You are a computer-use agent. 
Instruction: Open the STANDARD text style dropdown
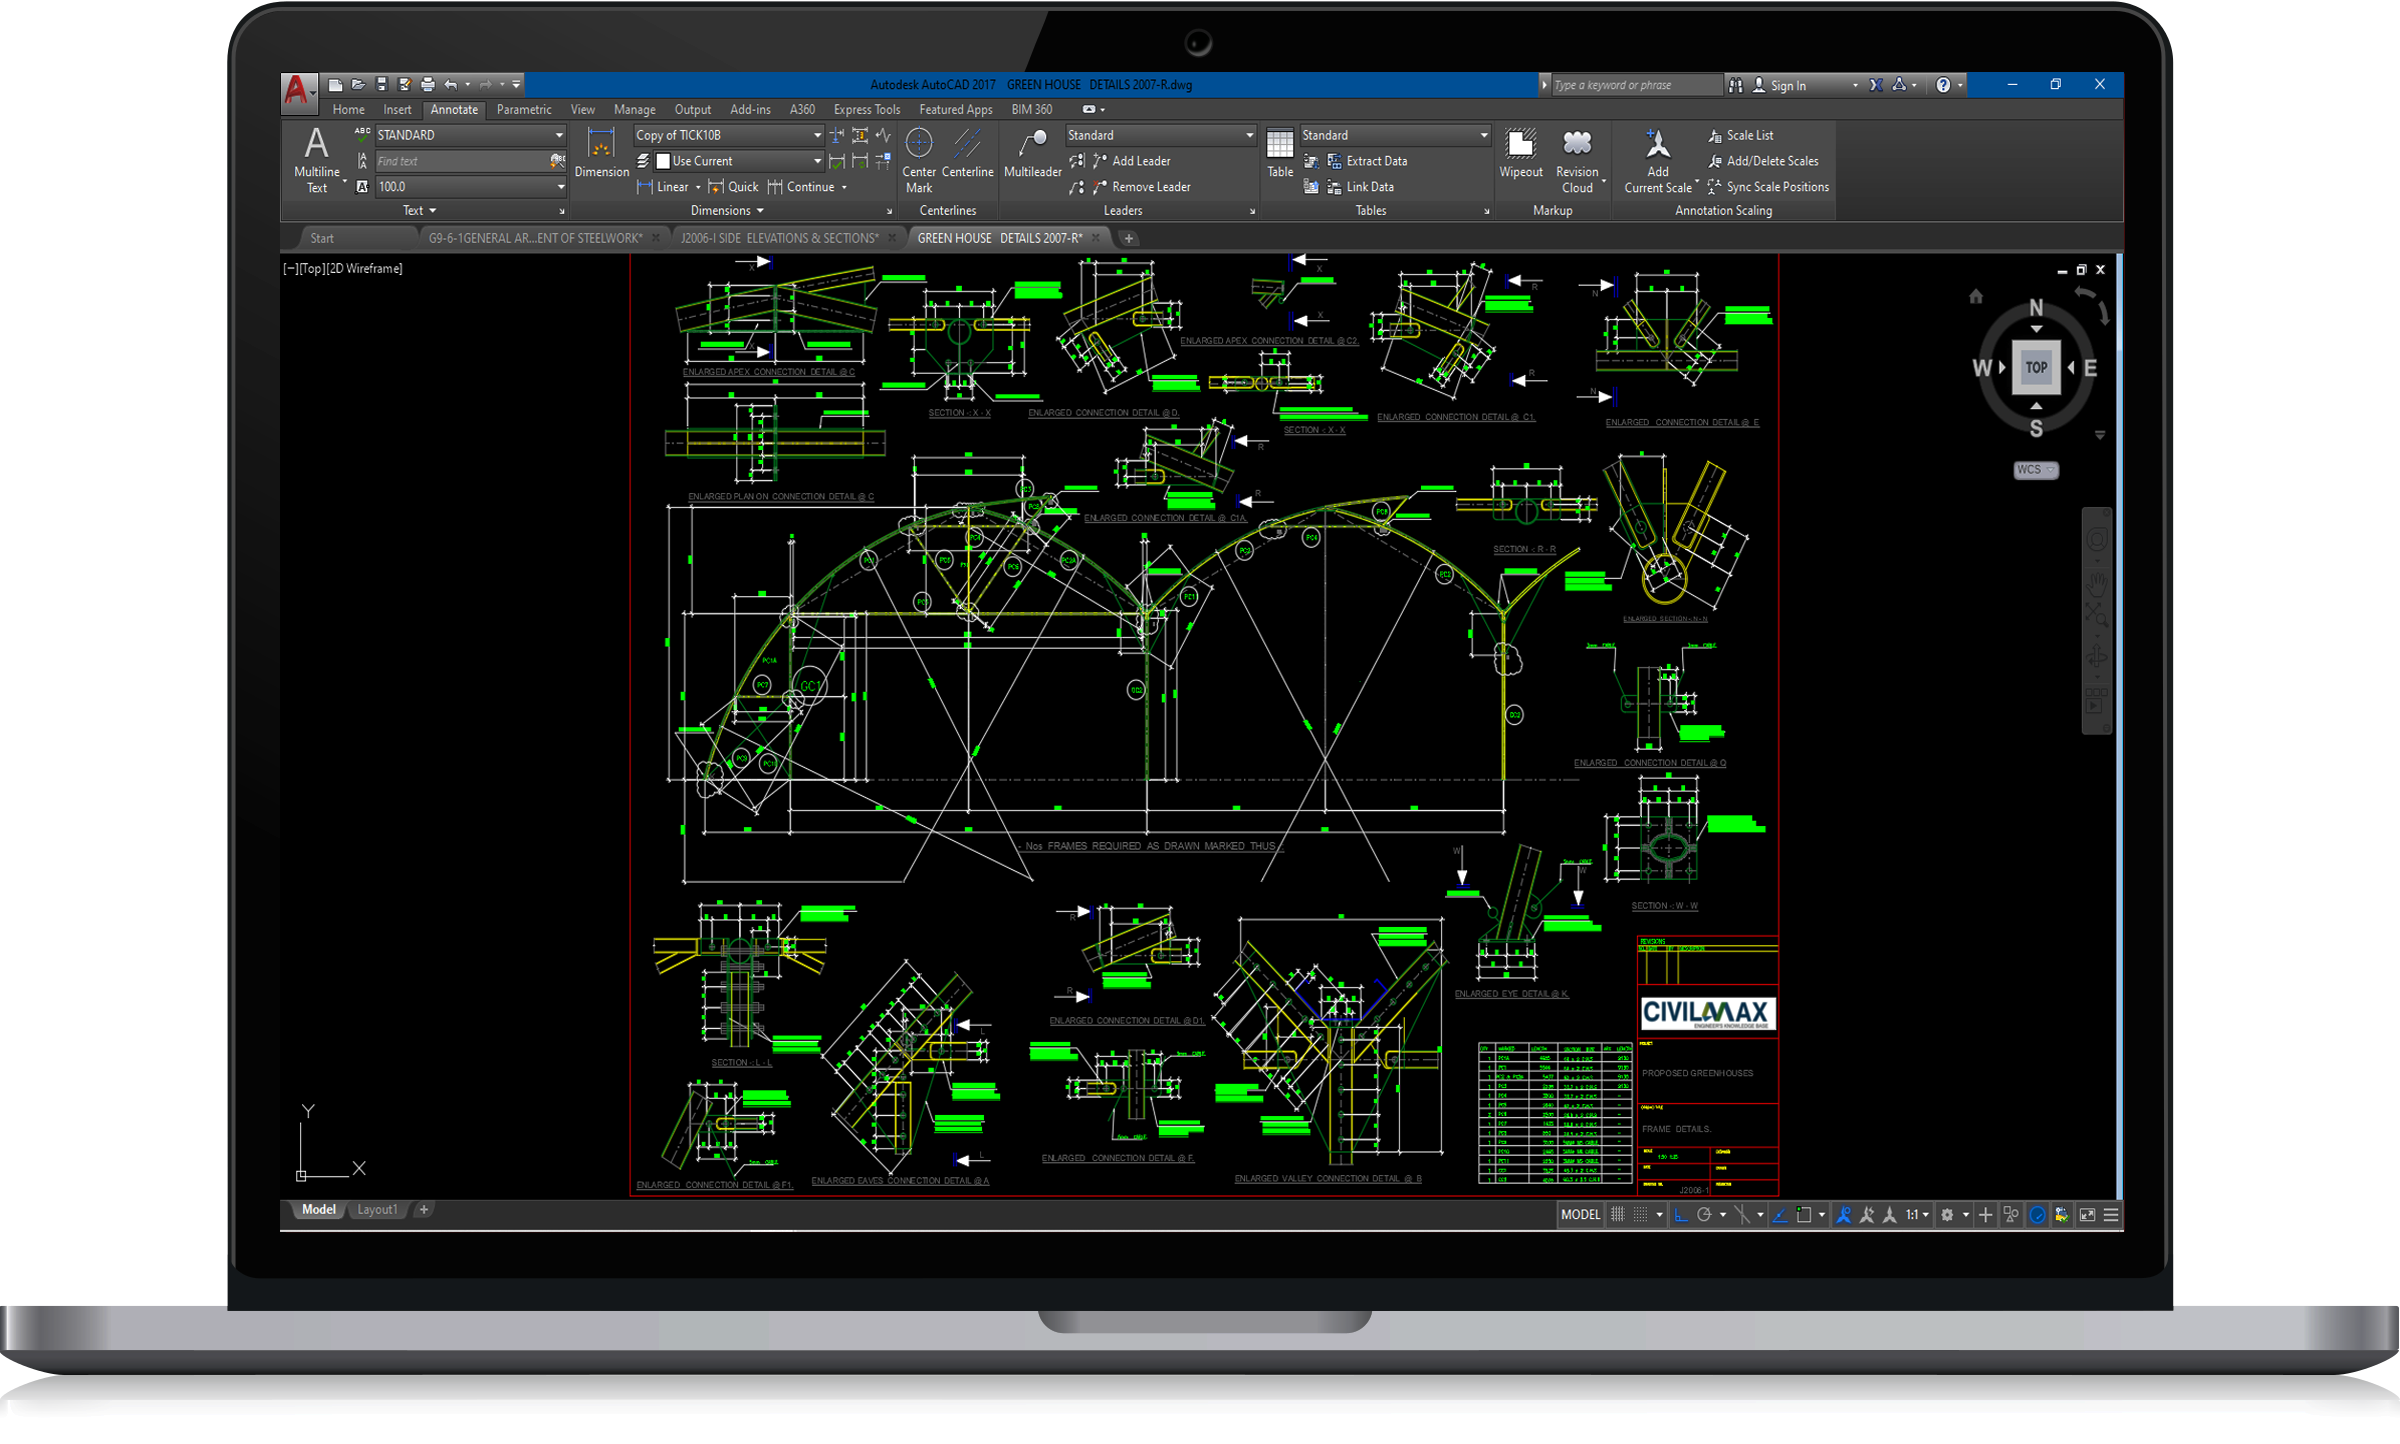[559, 135]
